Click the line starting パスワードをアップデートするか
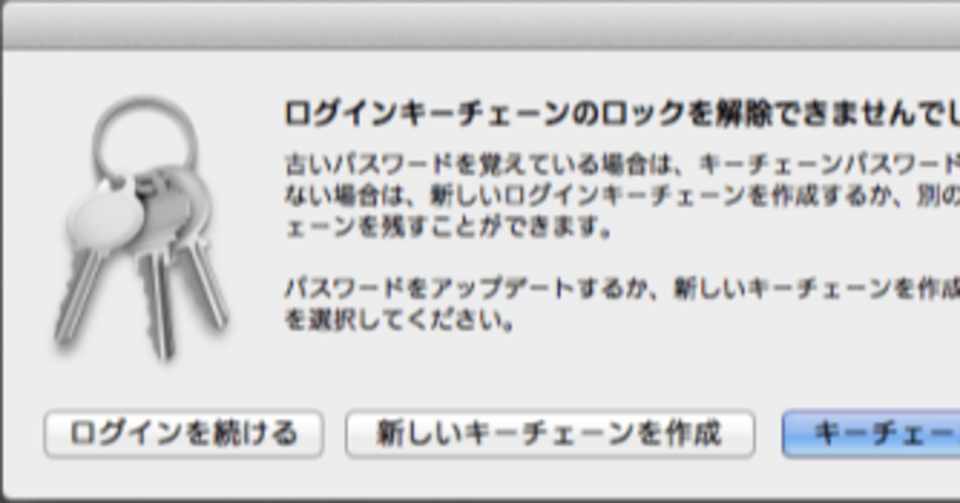The height and width of the screenshot is (503, 960). coord(622,288)
